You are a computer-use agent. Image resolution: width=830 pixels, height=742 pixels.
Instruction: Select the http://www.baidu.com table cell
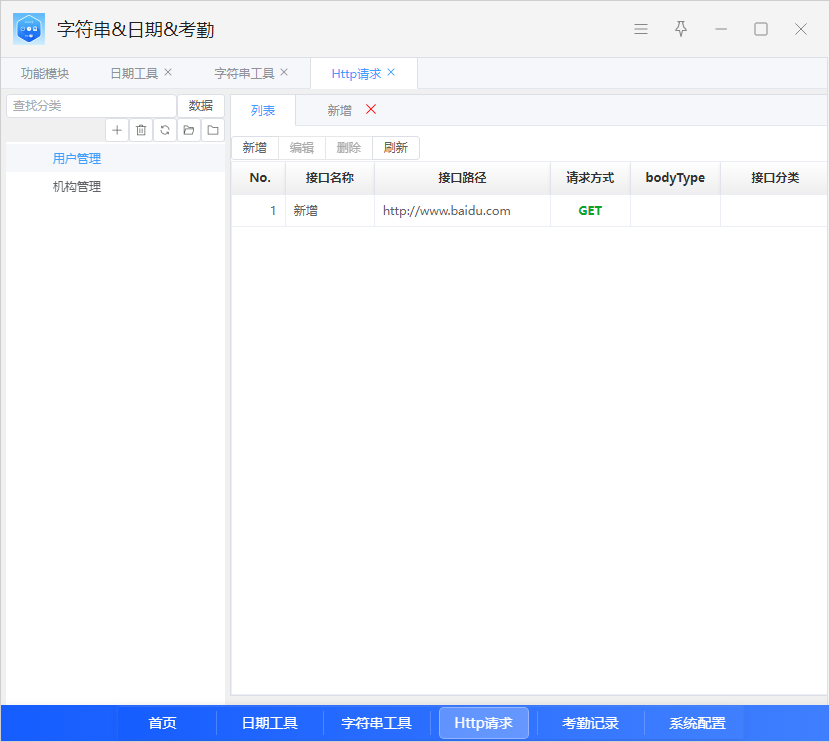click(462, 211)
